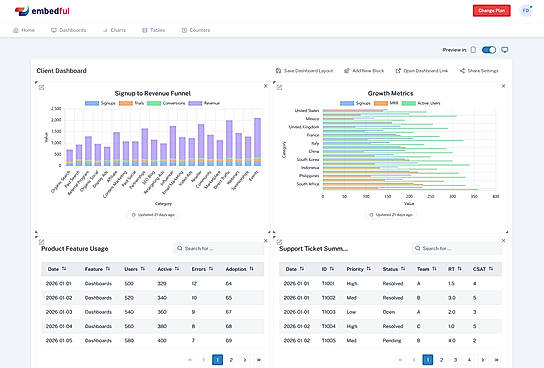Go to page 3 of Support Tickets
544x368 pixels.
point(455,360)
